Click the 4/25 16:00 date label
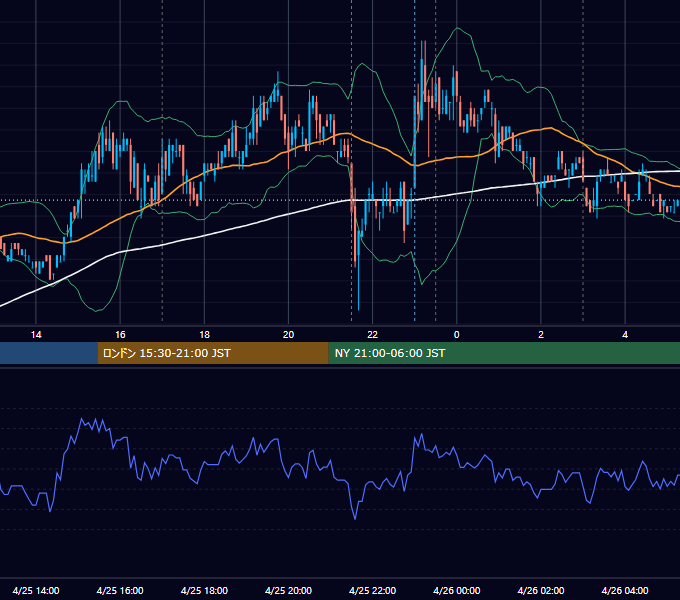The width and height of the screenshot is (680, 600). (x=120, y=590)
